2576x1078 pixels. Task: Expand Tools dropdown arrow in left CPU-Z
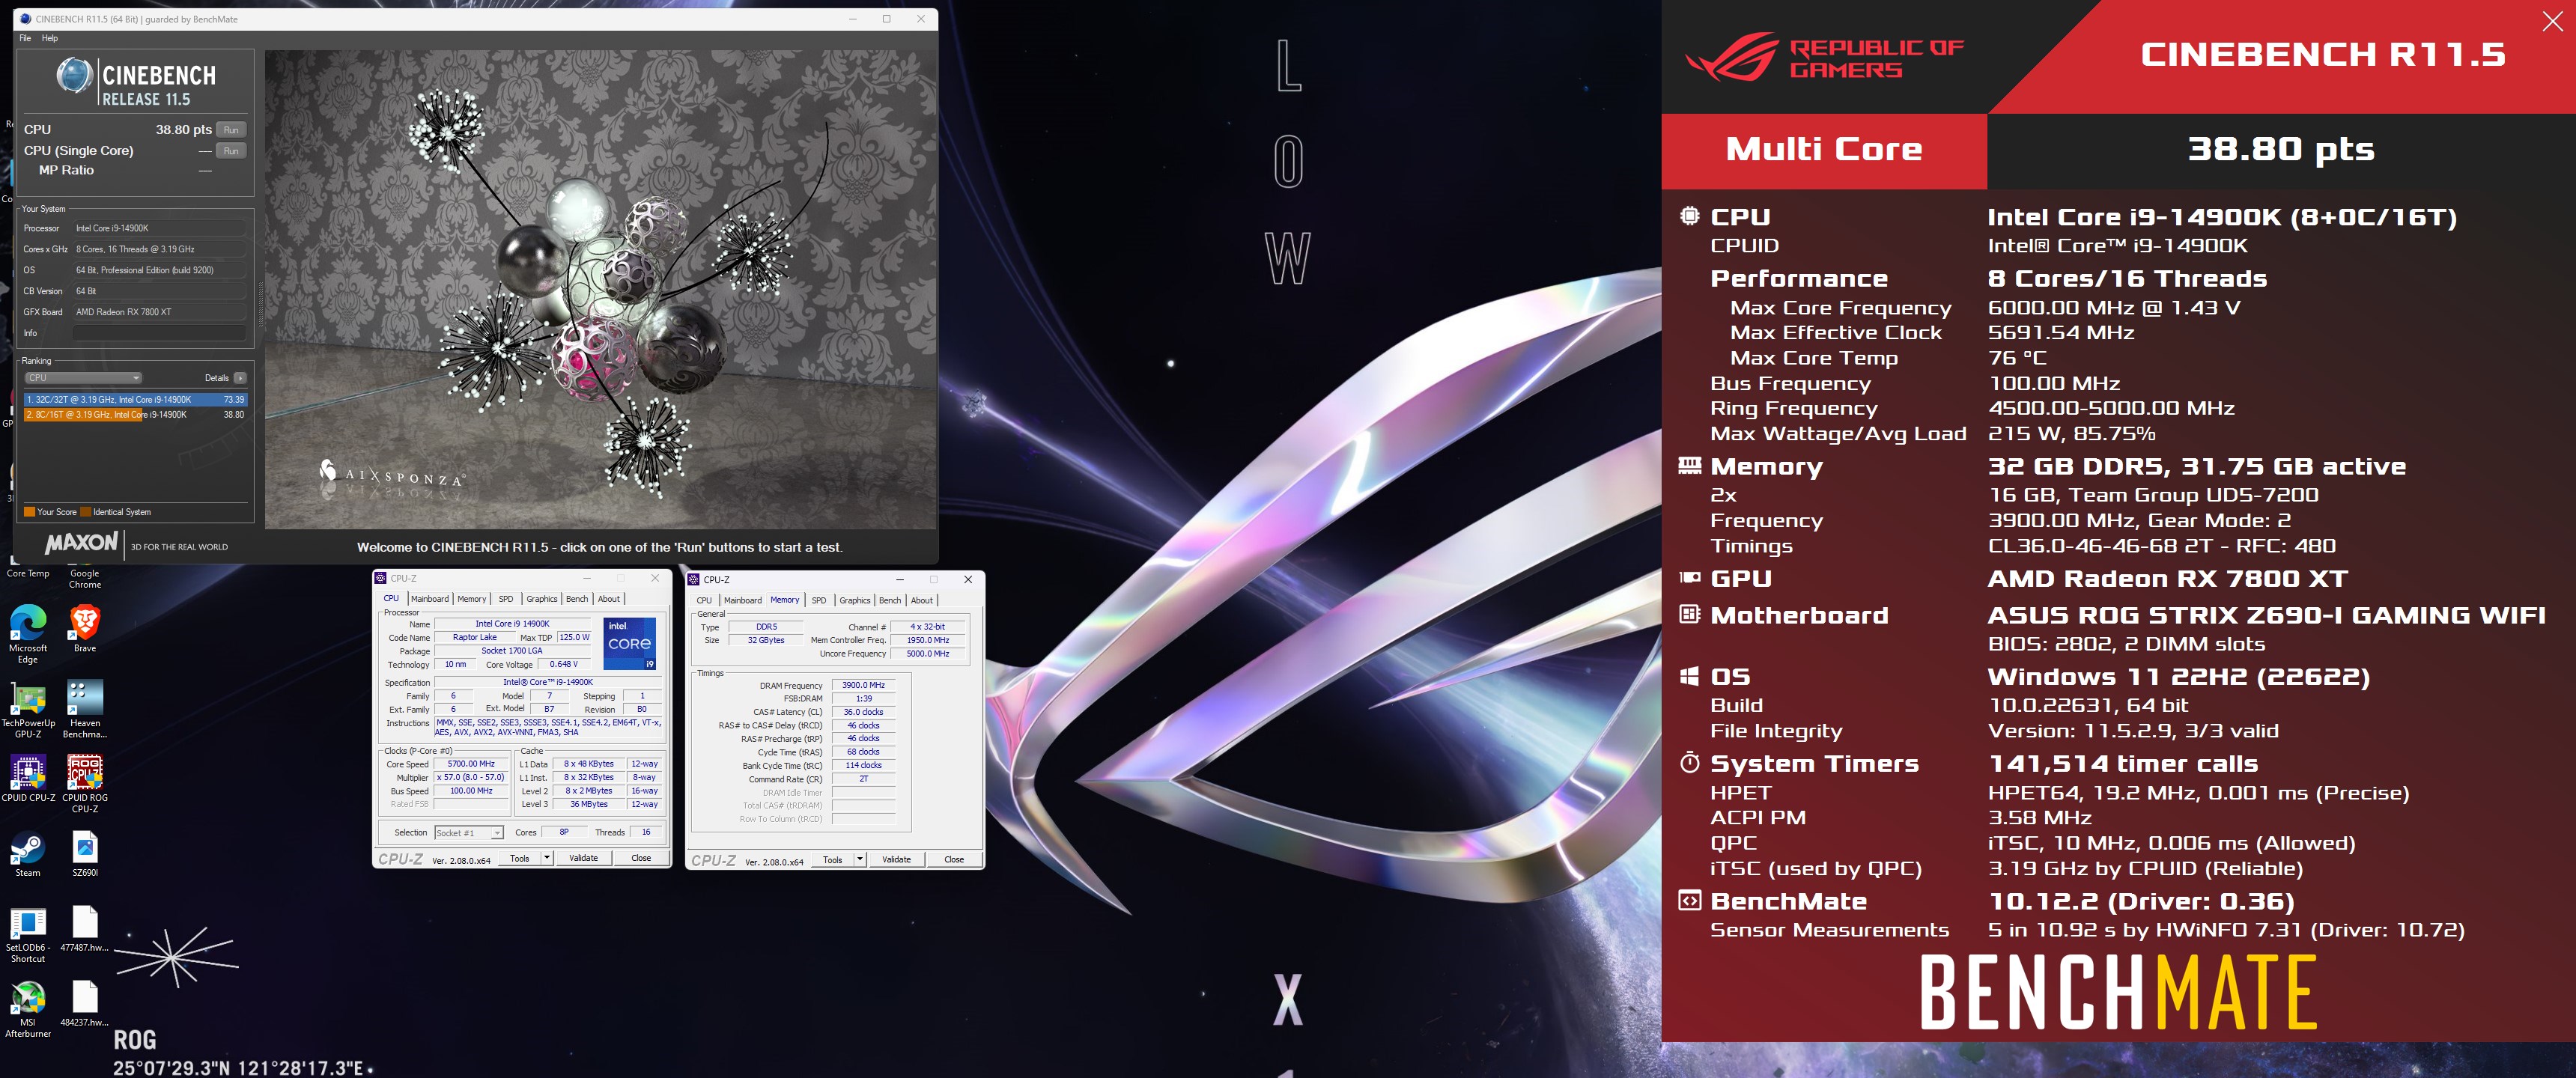(547, 858)
